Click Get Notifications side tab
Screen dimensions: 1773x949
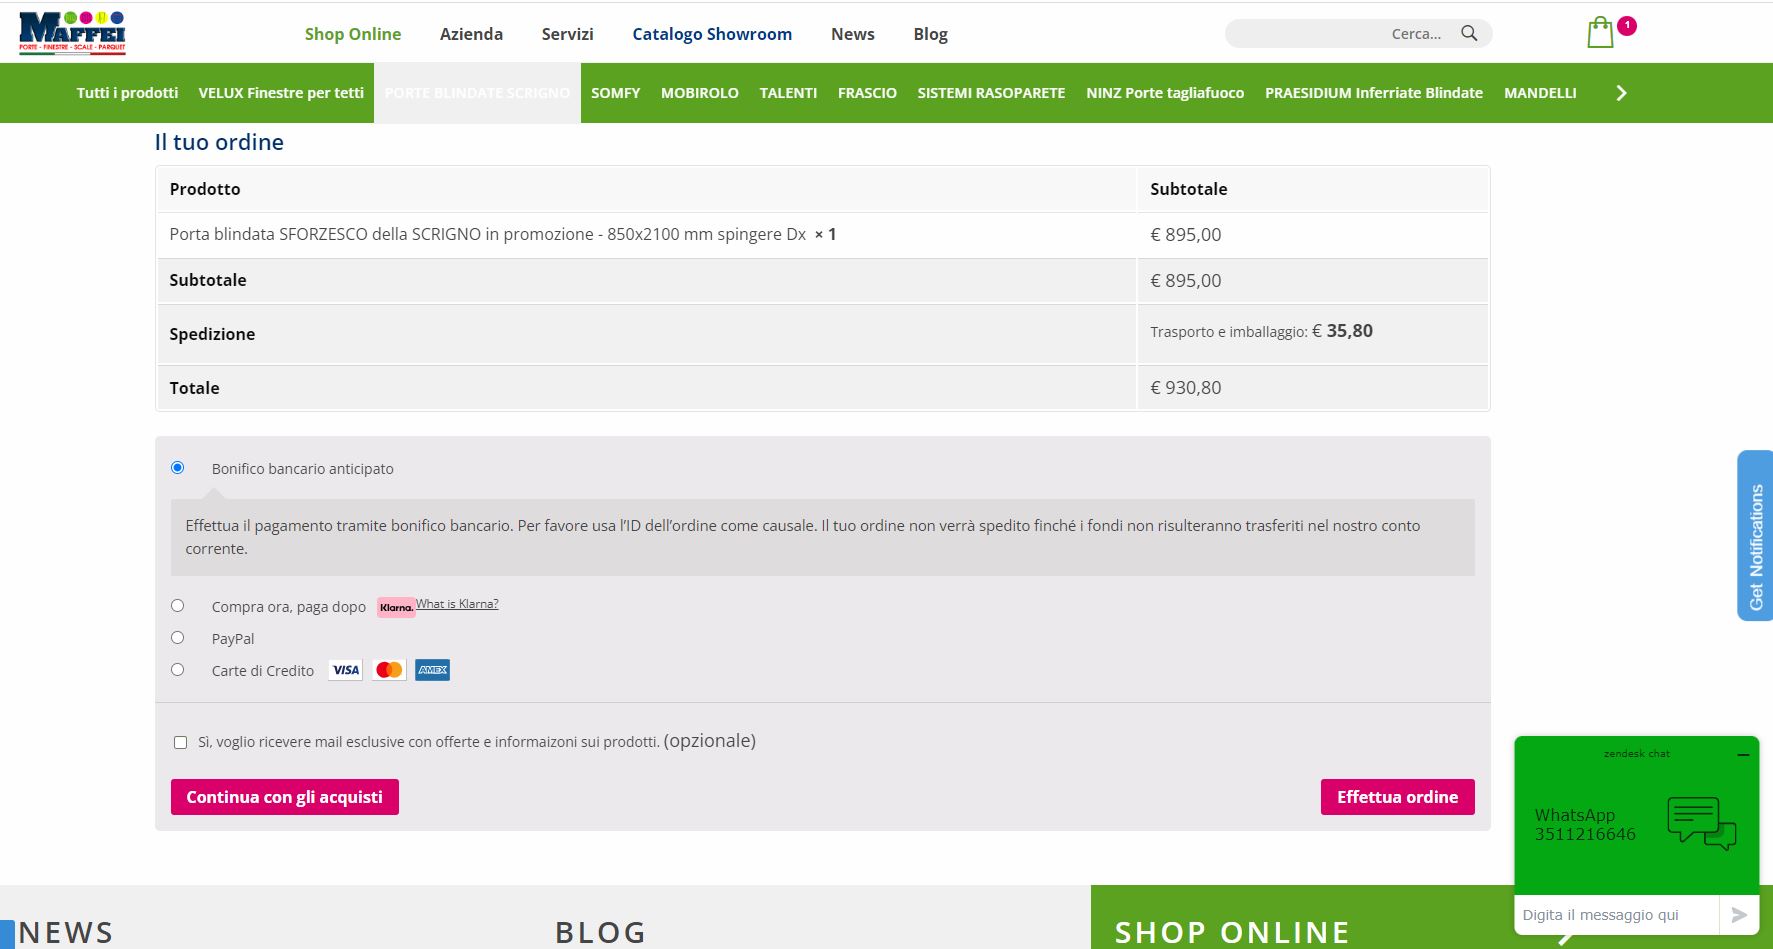click(1755, 536)
